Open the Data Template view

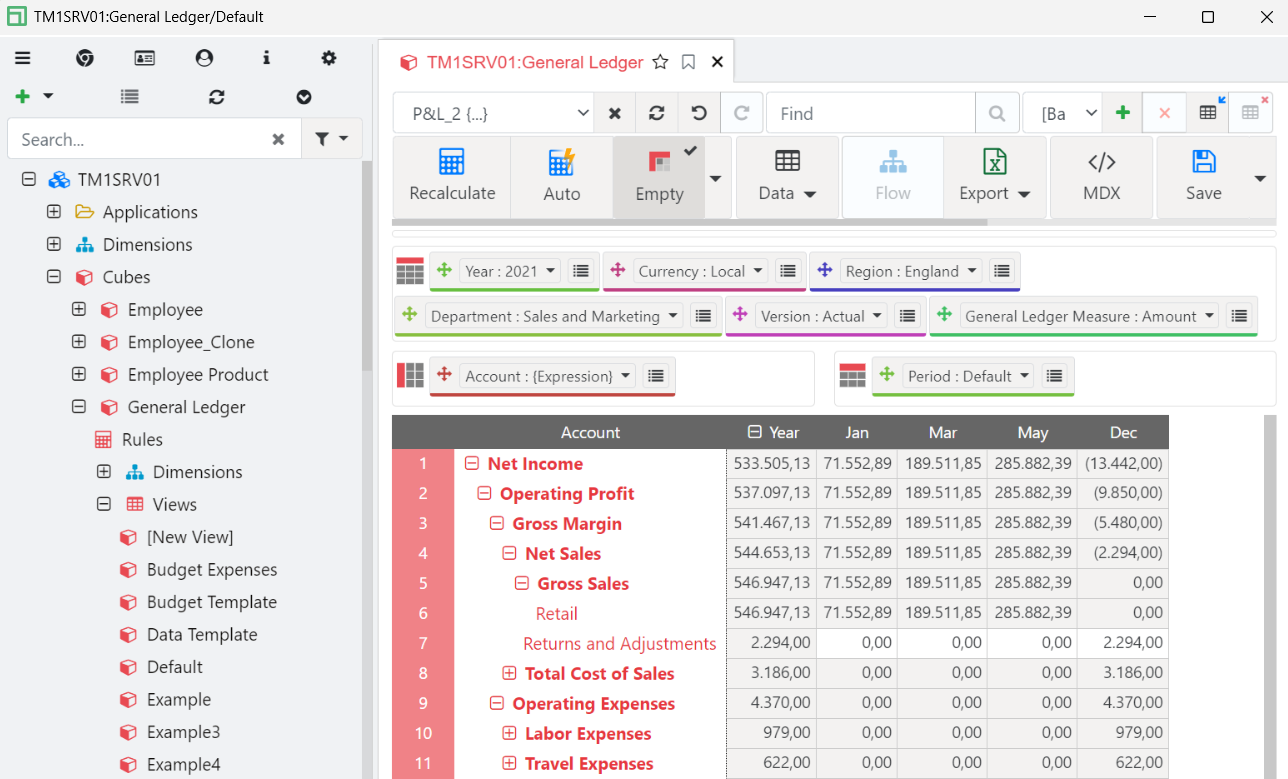pyautogui.click(x=202, y=635)
